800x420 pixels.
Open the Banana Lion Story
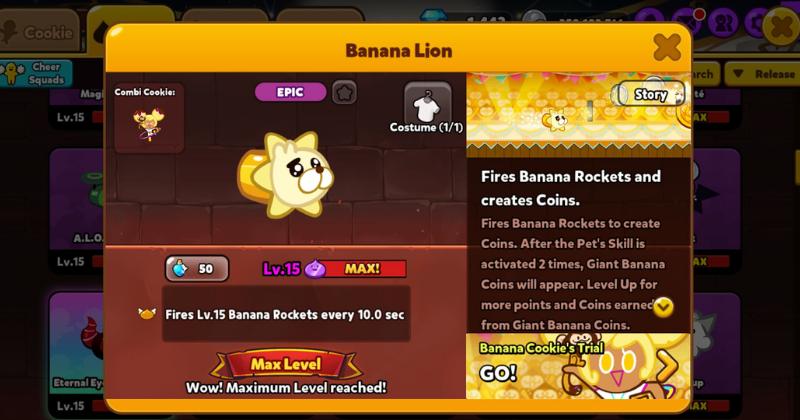[649, 94]
